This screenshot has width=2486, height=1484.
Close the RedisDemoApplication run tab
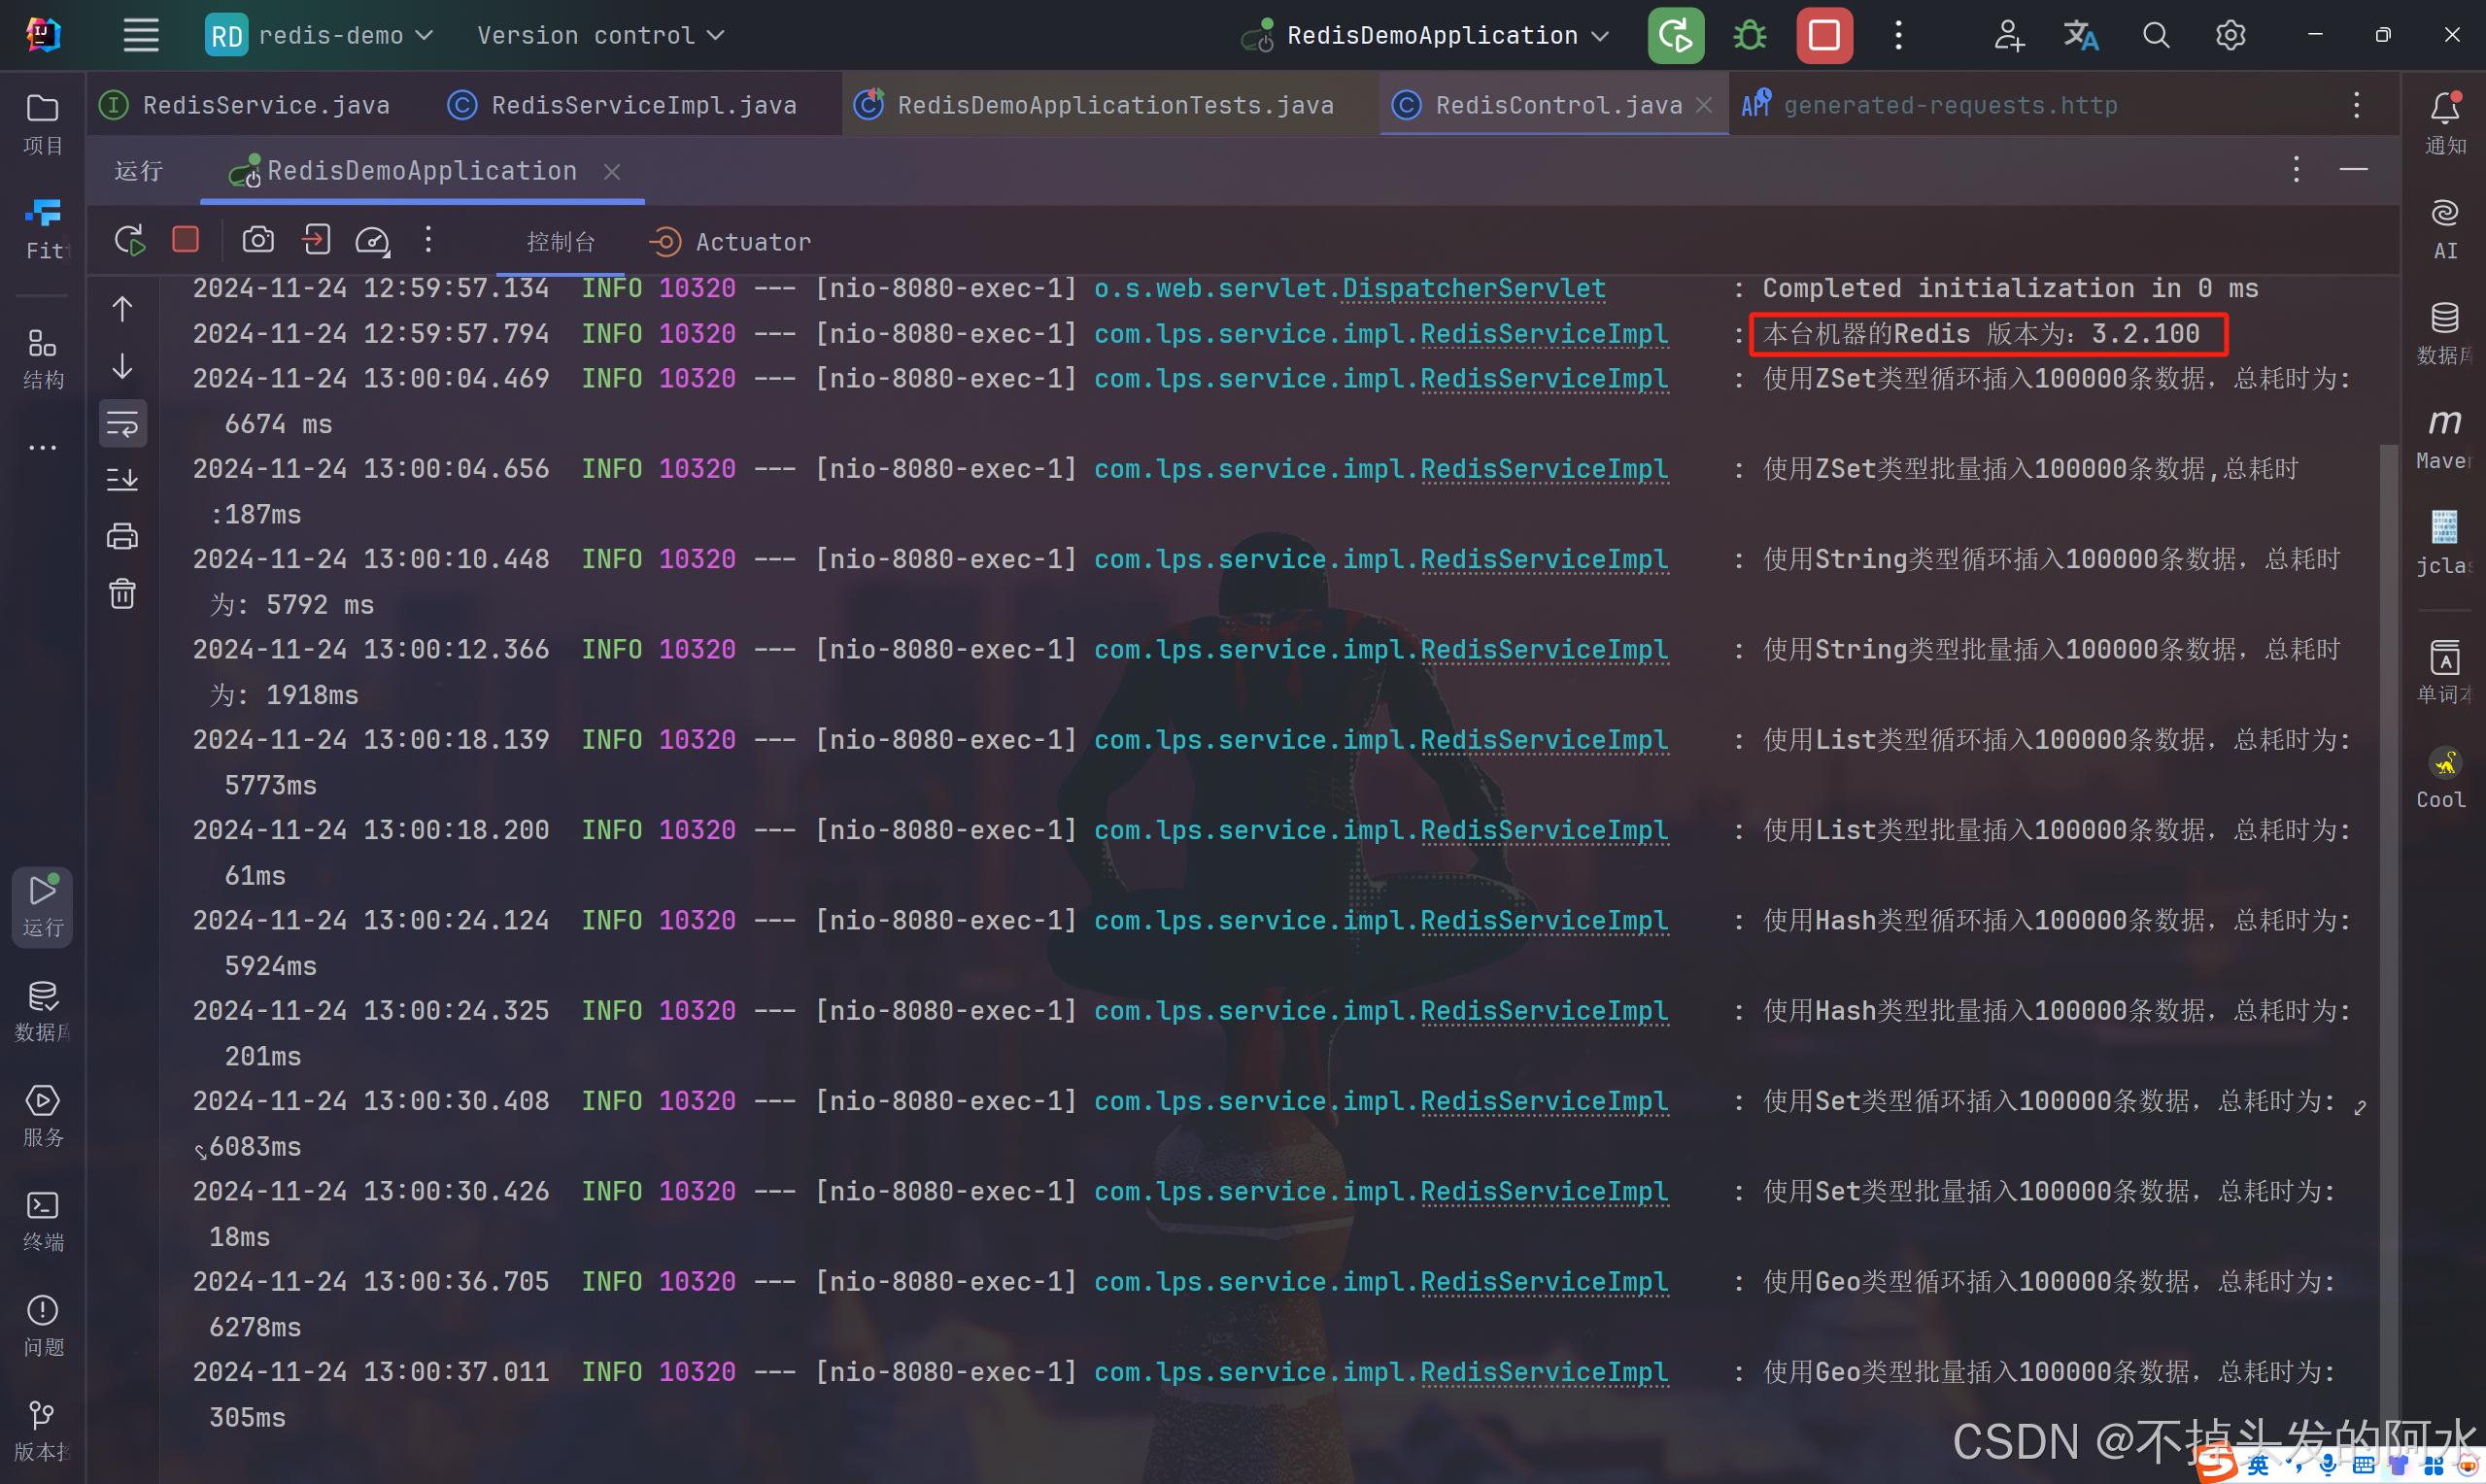[x=612, y=172]
